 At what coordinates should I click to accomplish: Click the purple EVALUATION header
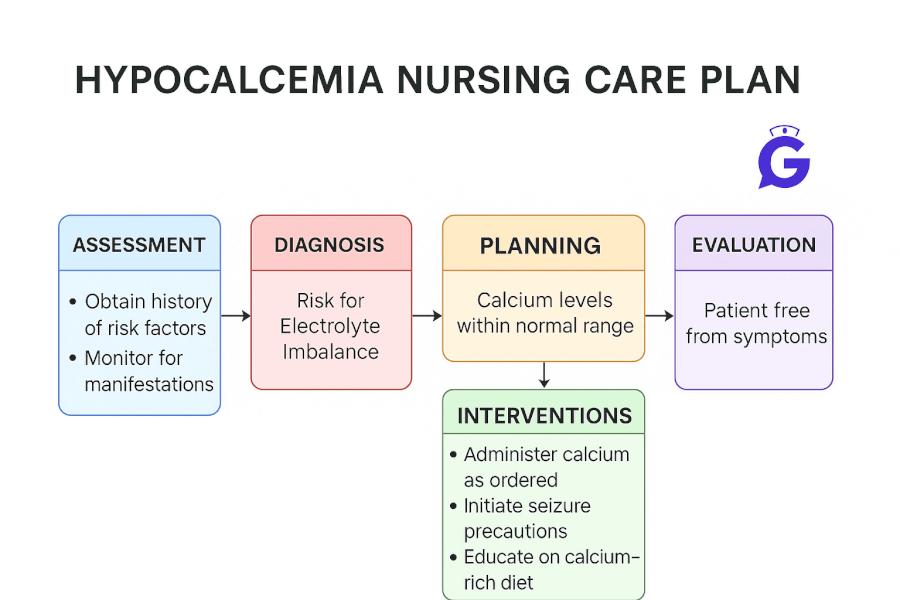pyautogui.click(x=754, y=245)
